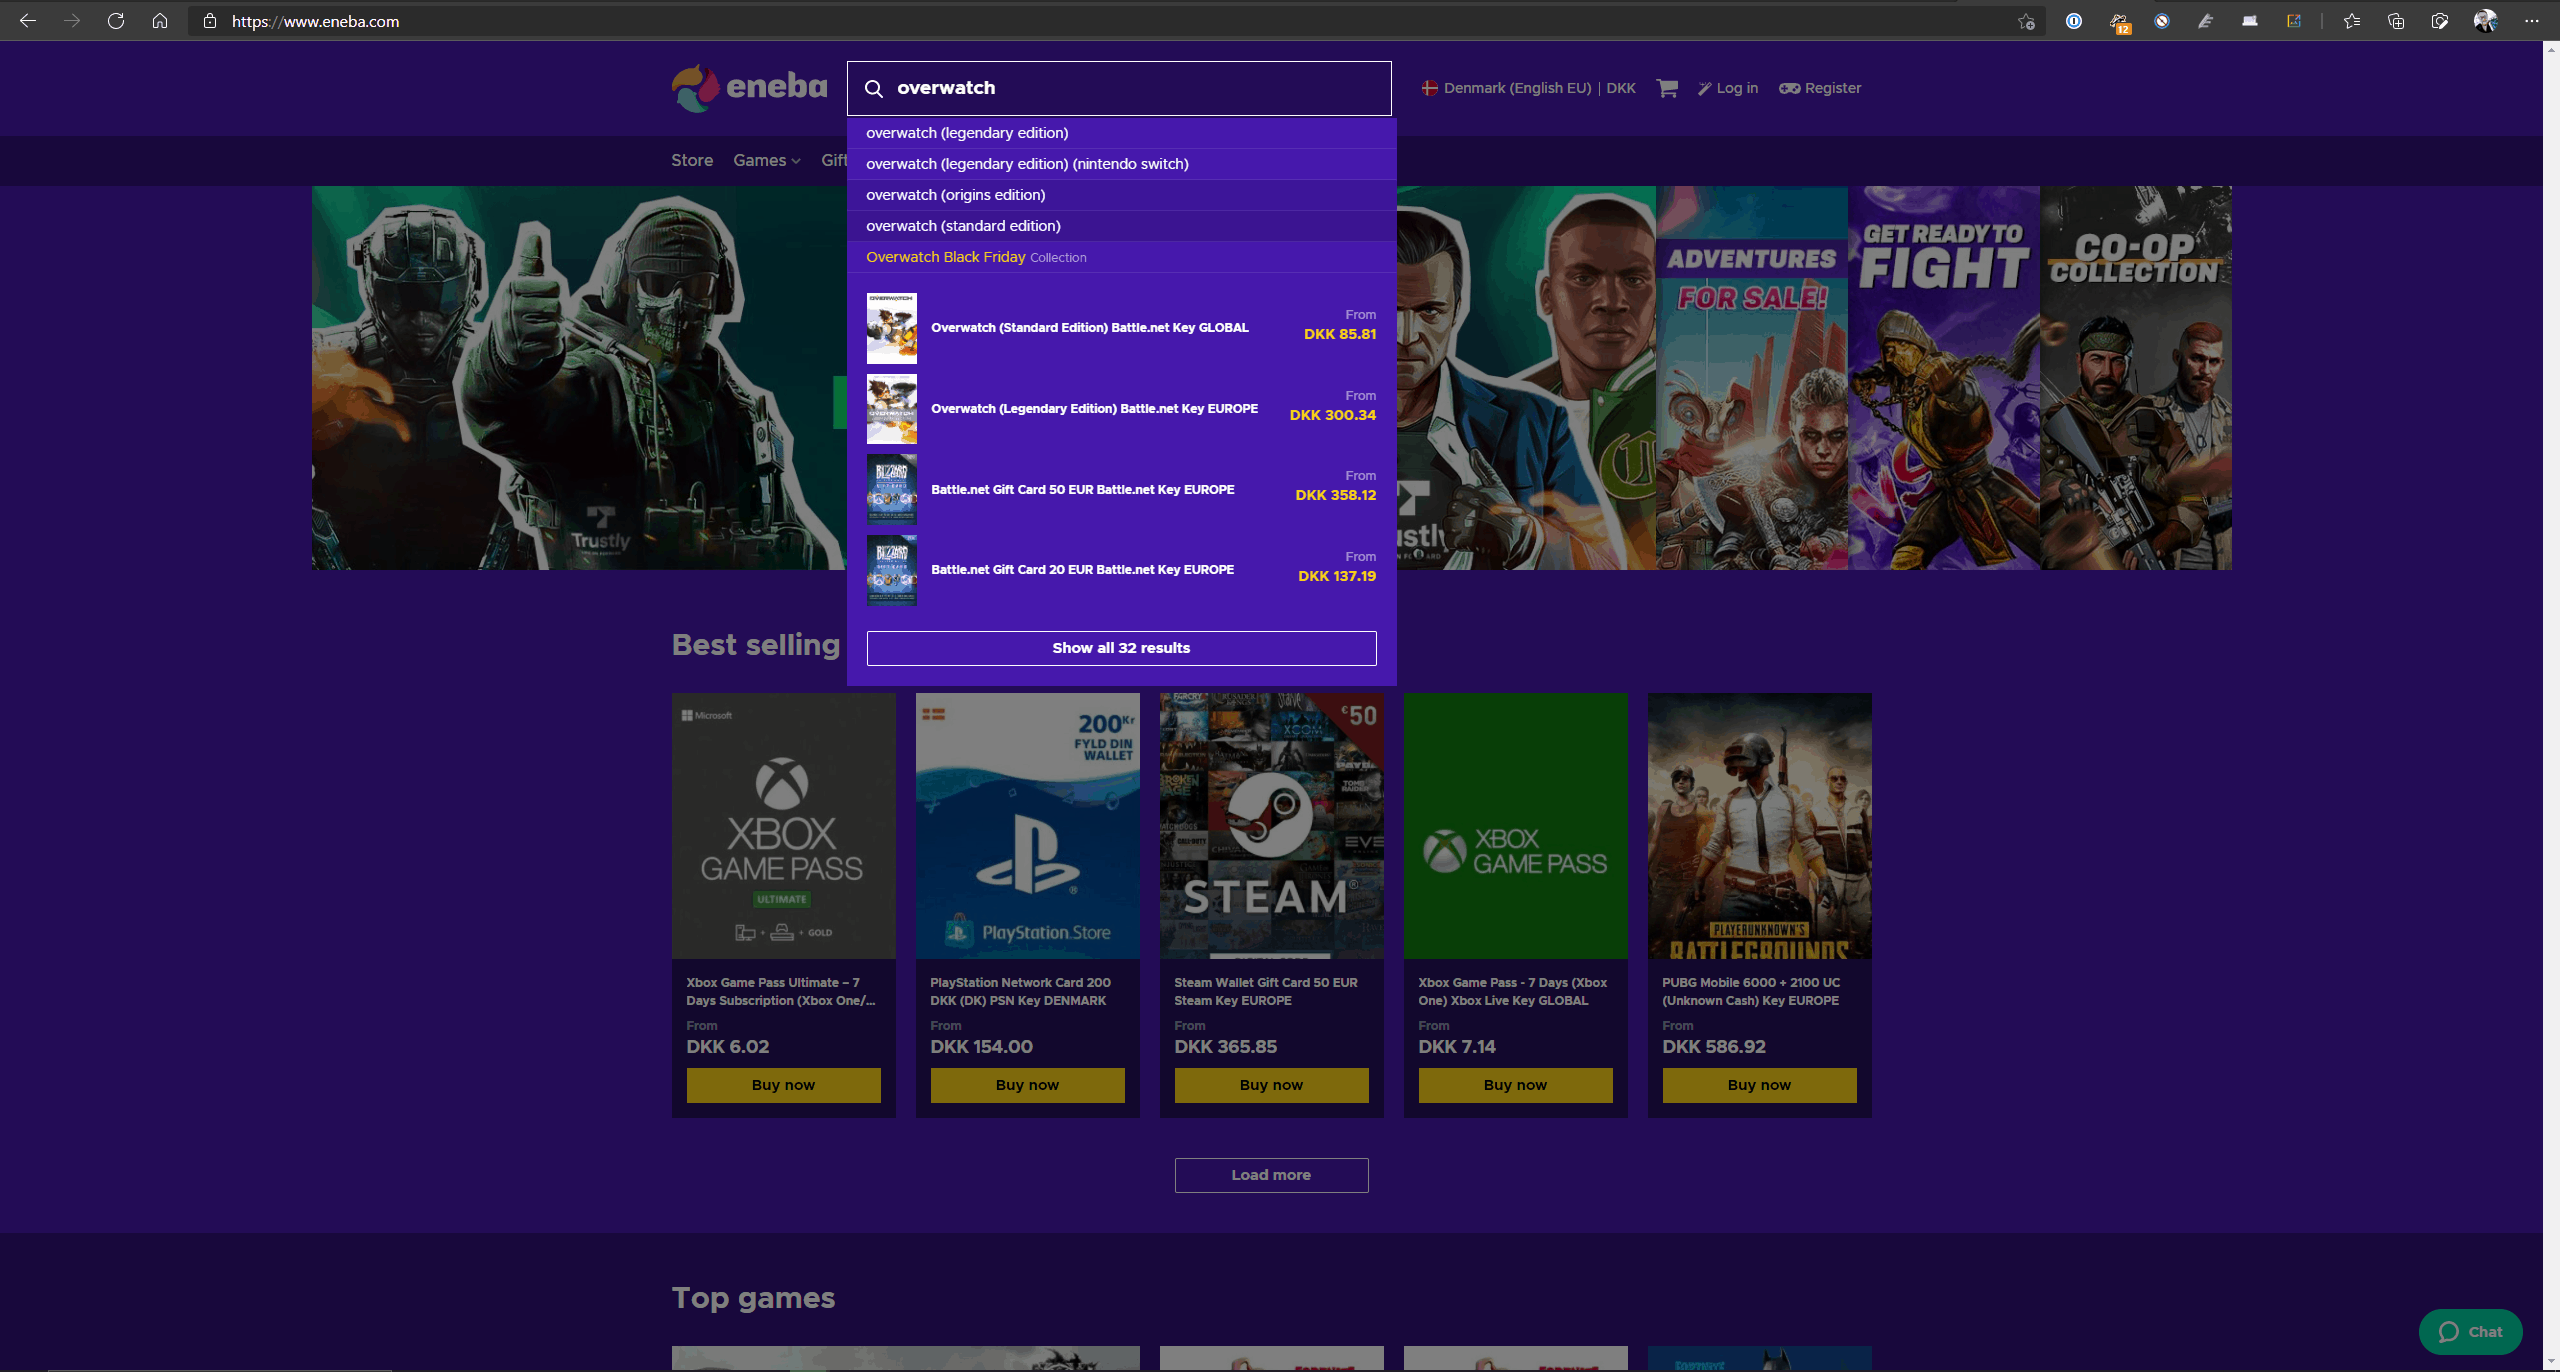The height and width of the screenshot is (1372, 2560).
Task: Buy now Xbox Game Pass Ultimate
Action: [x=783, y=1085]
